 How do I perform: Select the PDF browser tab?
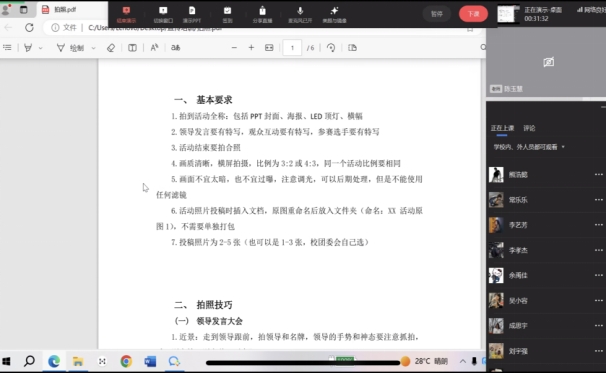pyautogui.click(x=72, y=10)
